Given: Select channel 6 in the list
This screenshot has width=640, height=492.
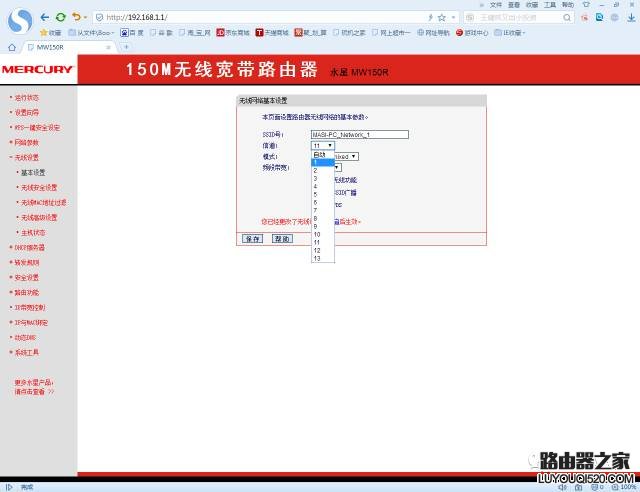Looking at the screenshot, I should click(322, 203).
